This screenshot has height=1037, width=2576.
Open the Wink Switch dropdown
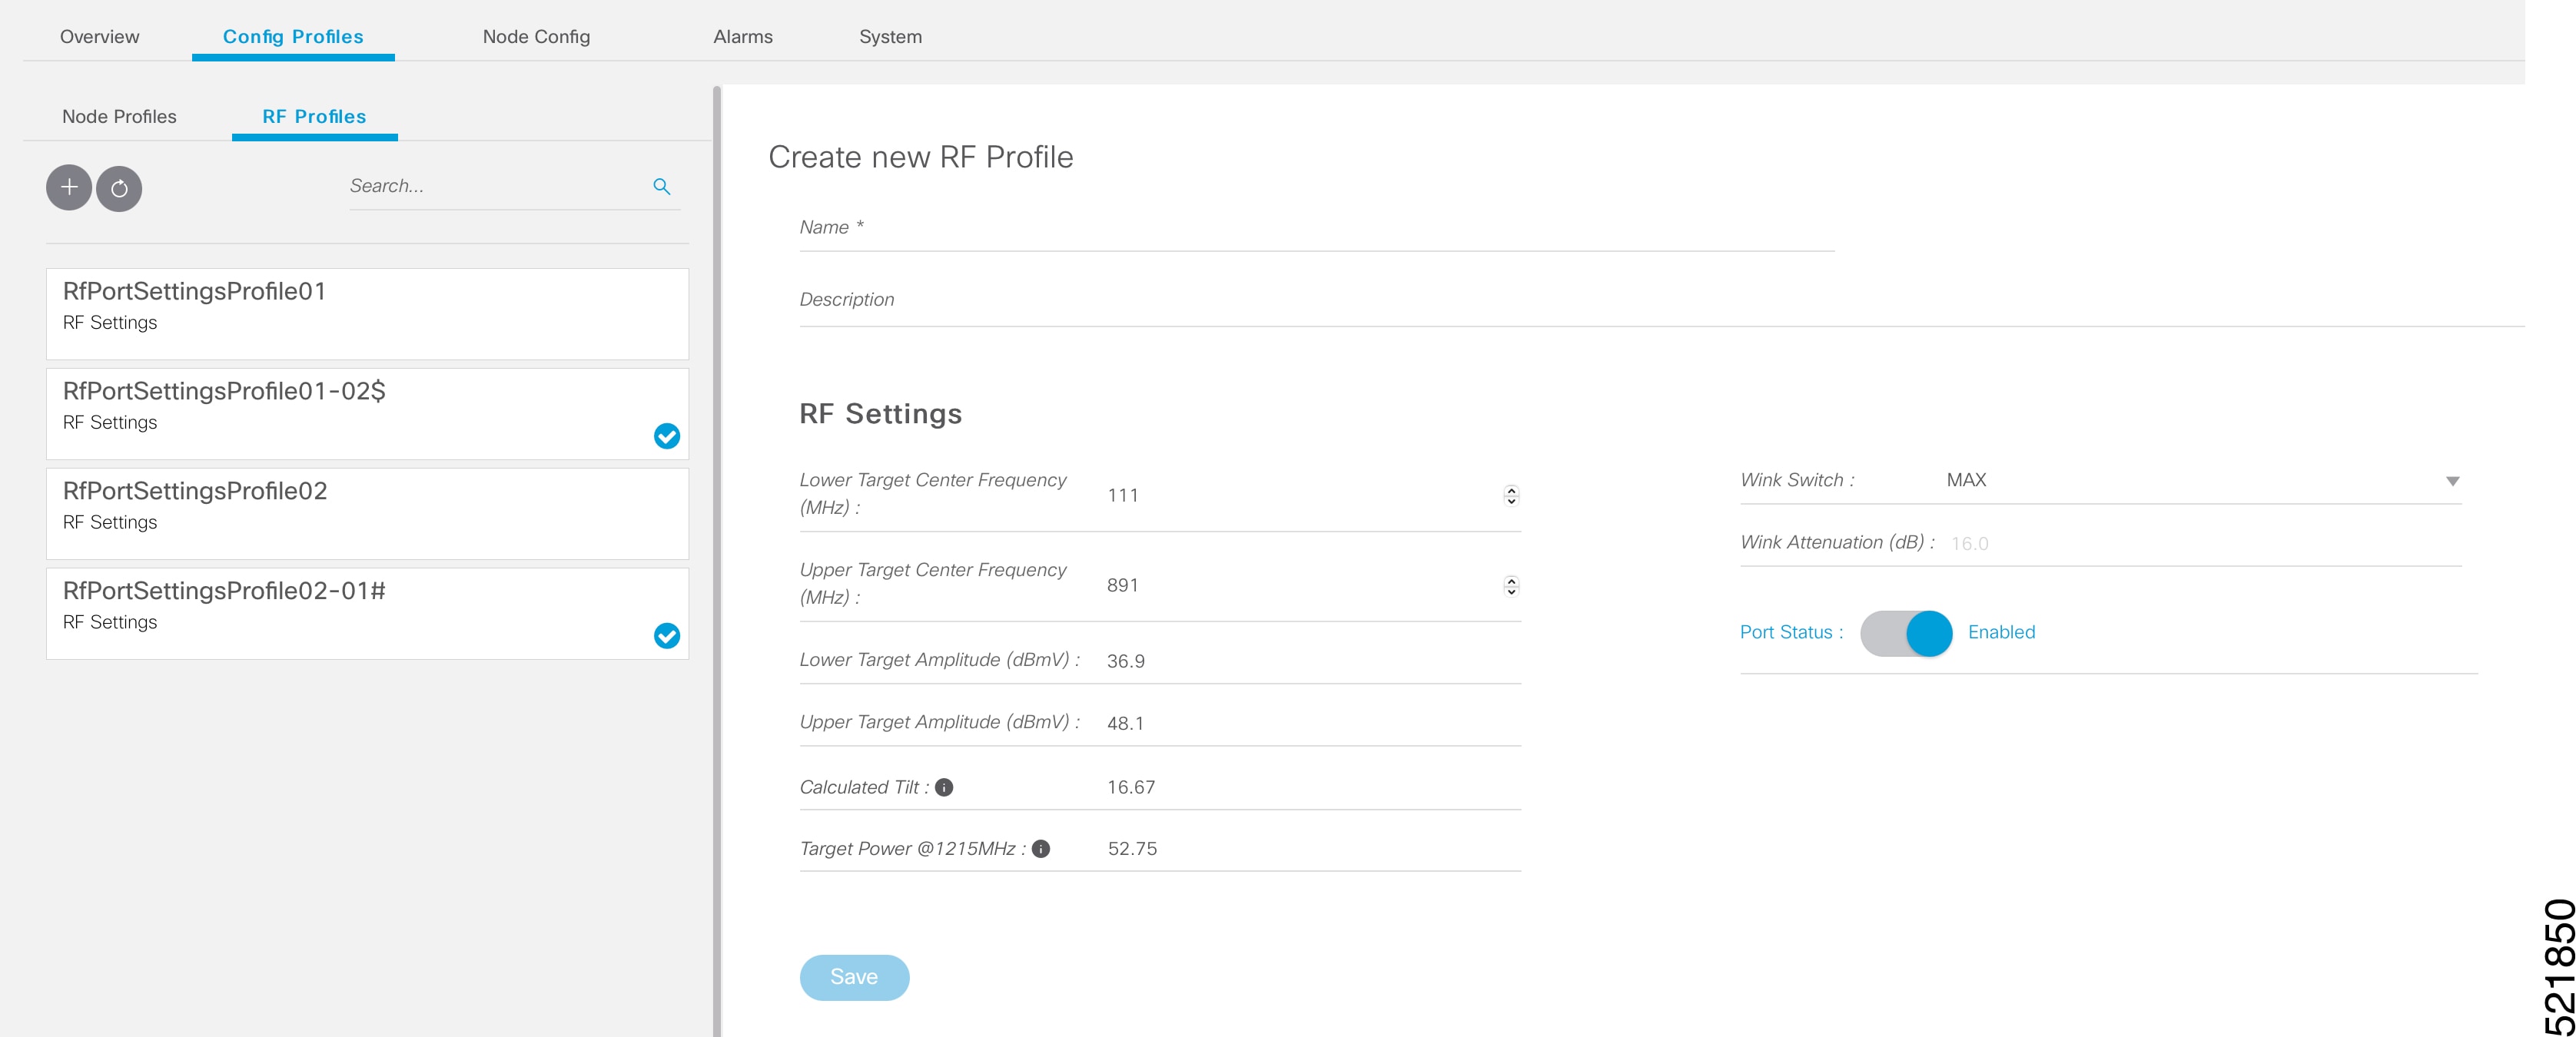[x=2454, y=482]
